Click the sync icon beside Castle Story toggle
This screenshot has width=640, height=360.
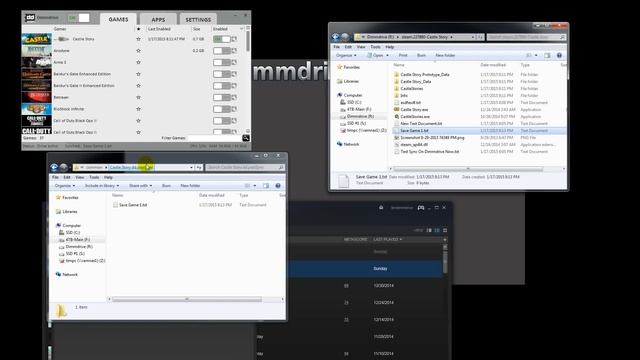point(234,39)
